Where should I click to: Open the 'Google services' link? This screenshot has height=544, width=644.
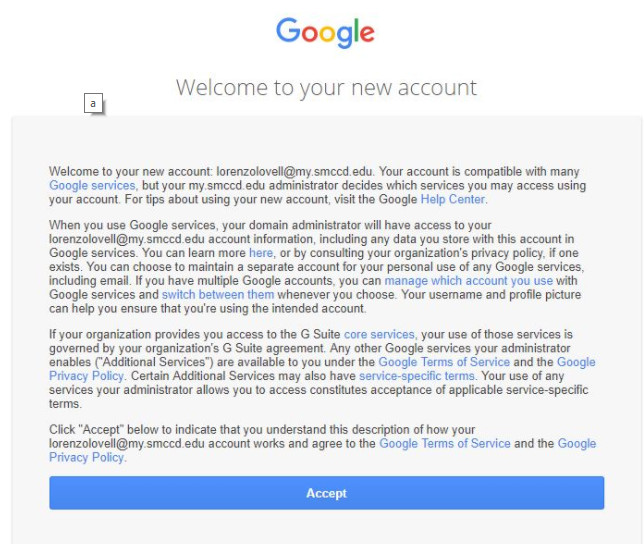[92, 186]
